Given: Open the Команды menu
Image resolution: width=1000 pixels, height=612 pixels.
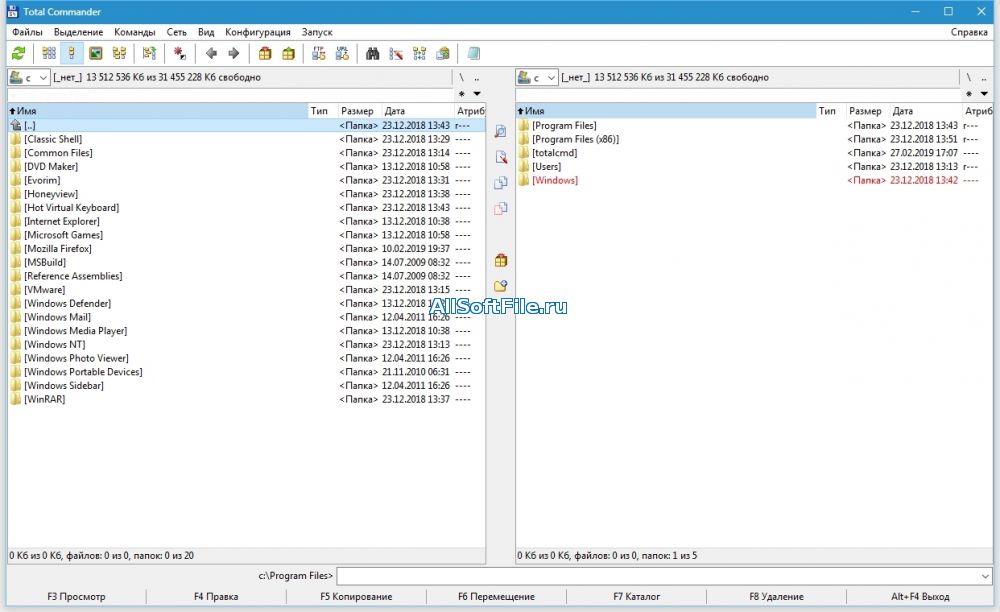Looking at the screenshot, I should tap(135, 32).
